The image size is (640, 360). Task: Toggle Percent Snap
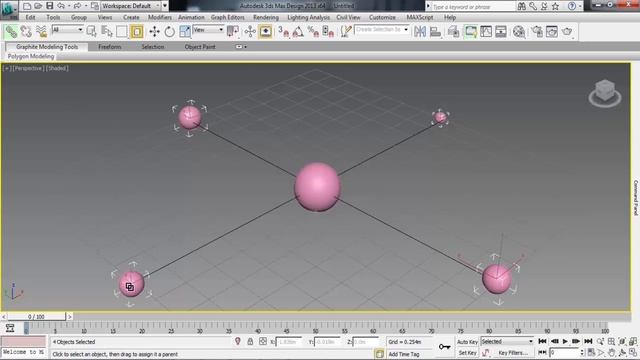point(313,31)
